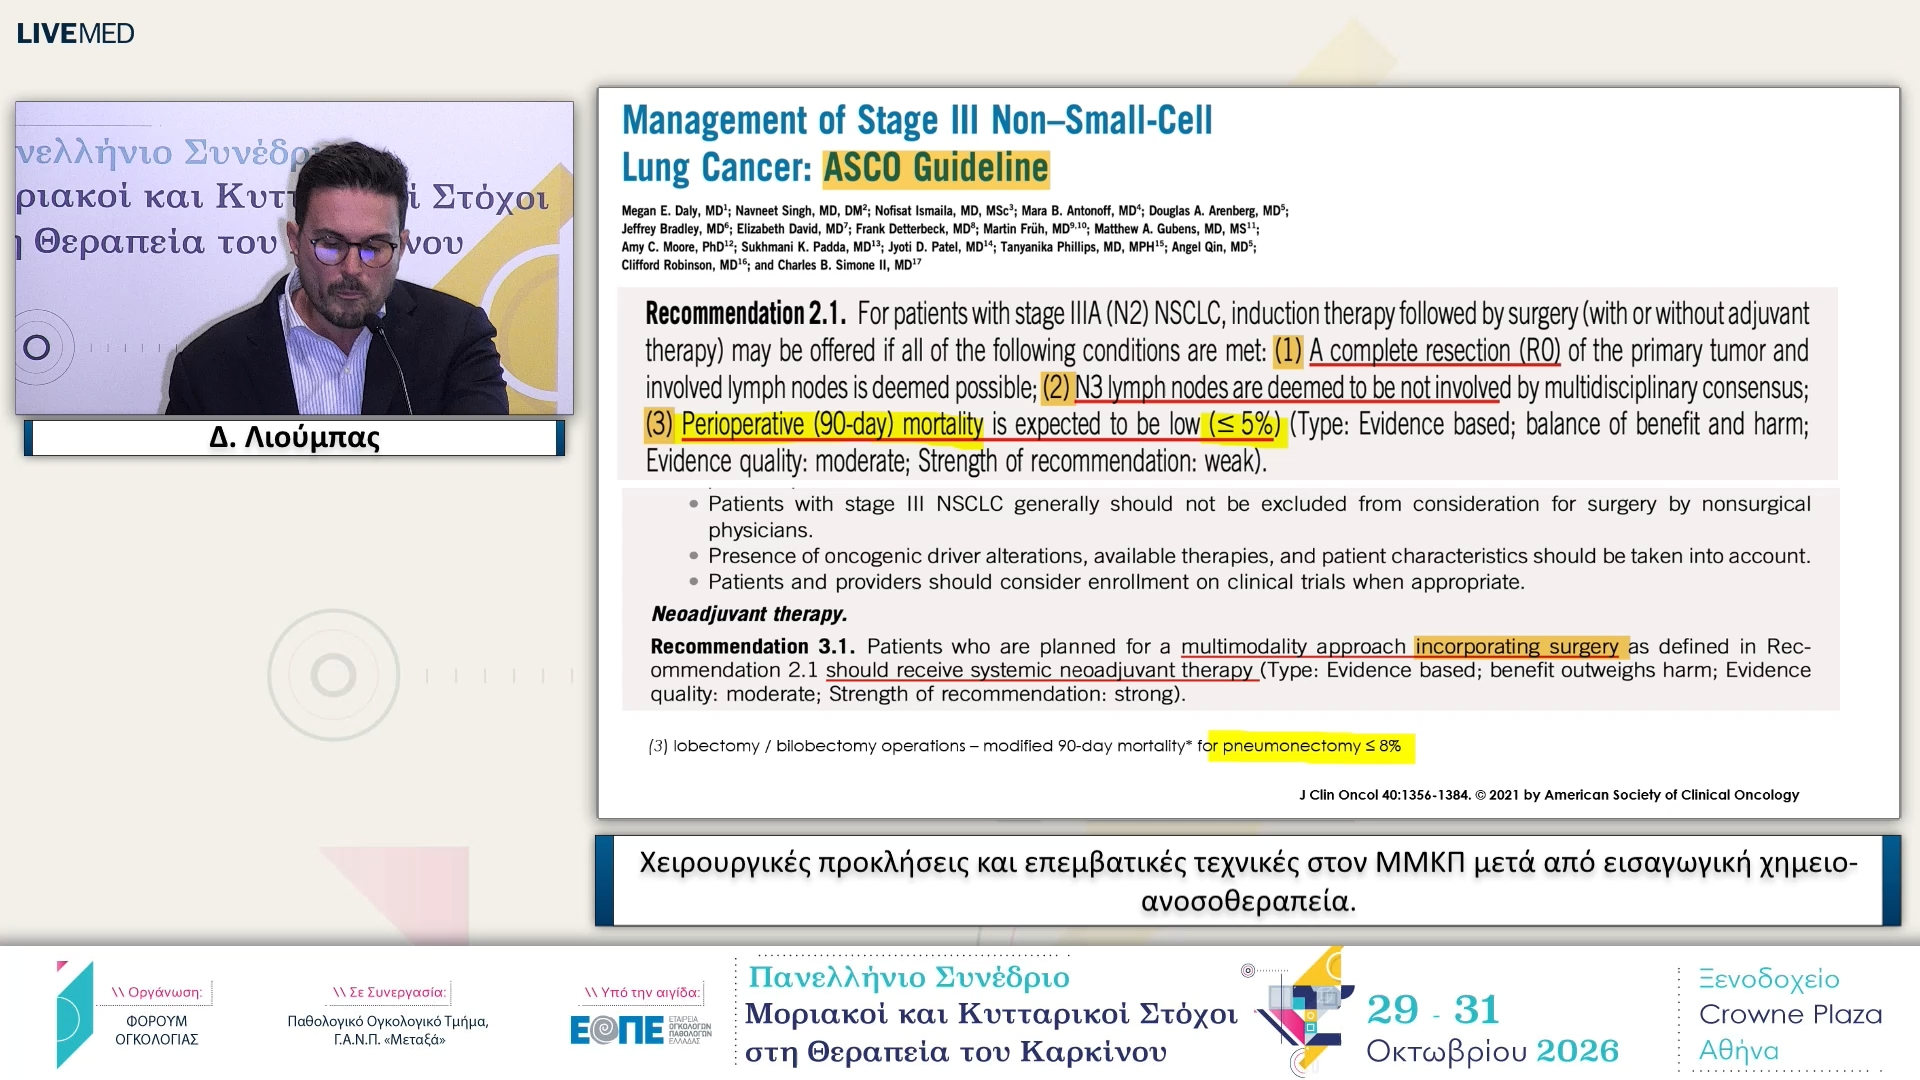1920x1080 pixels.
Task: Click 'Crowne Plaza' venue text
Action: (1790, 1014)
